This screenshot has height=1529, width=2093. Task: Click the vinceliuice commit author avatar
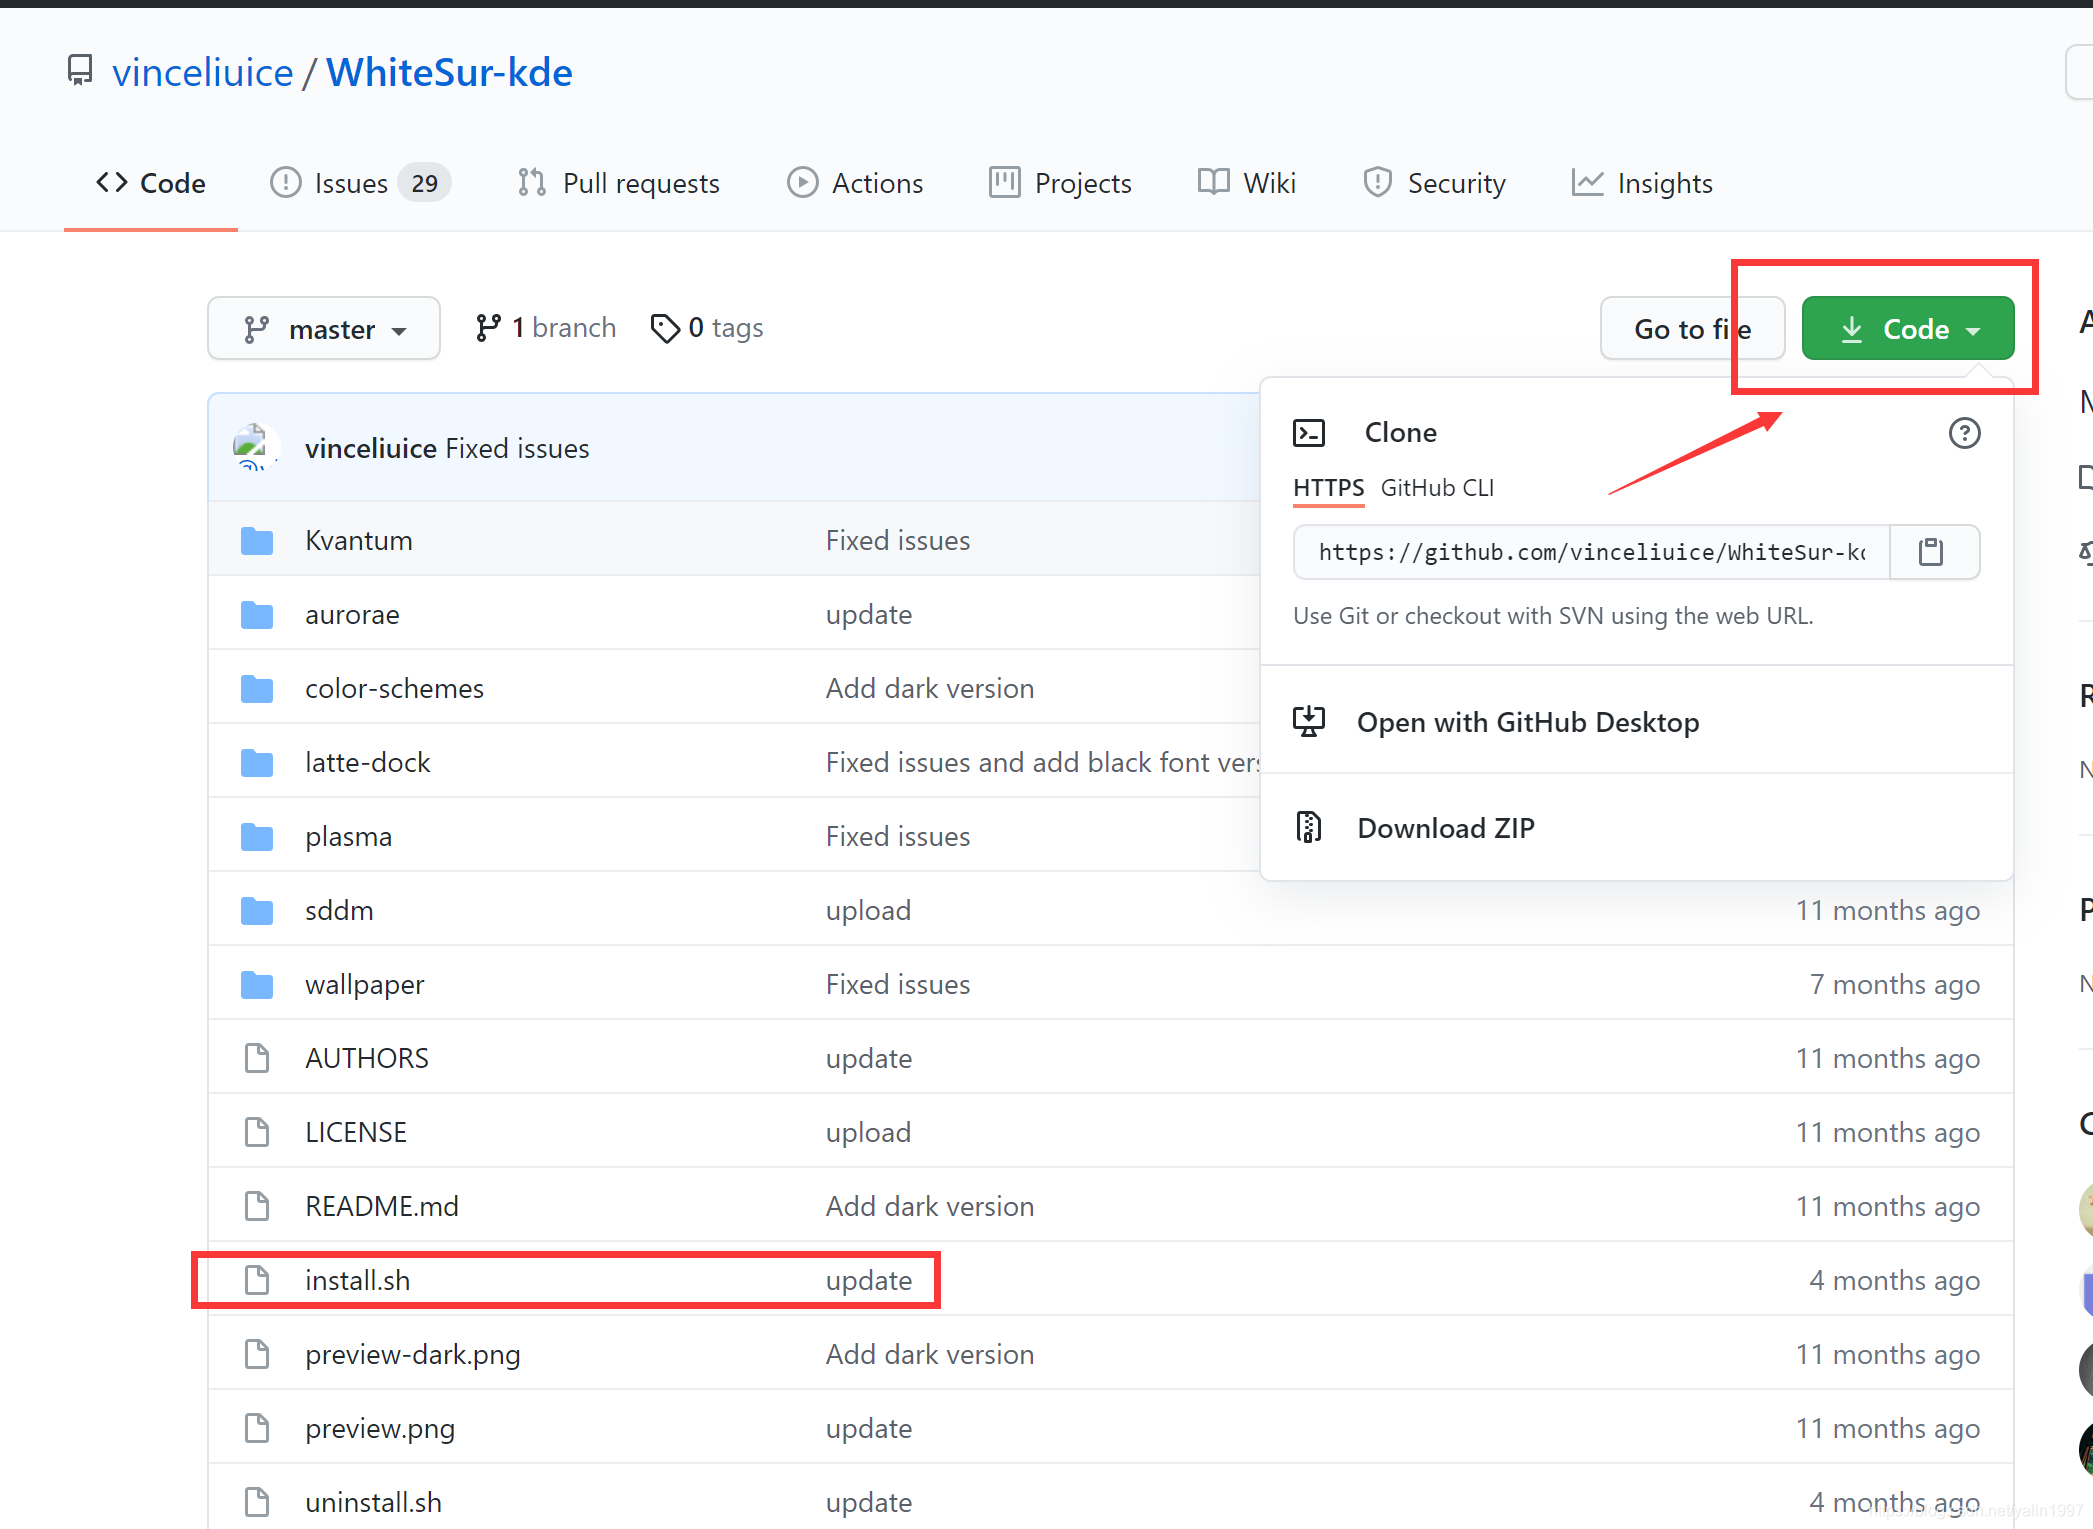255,448
